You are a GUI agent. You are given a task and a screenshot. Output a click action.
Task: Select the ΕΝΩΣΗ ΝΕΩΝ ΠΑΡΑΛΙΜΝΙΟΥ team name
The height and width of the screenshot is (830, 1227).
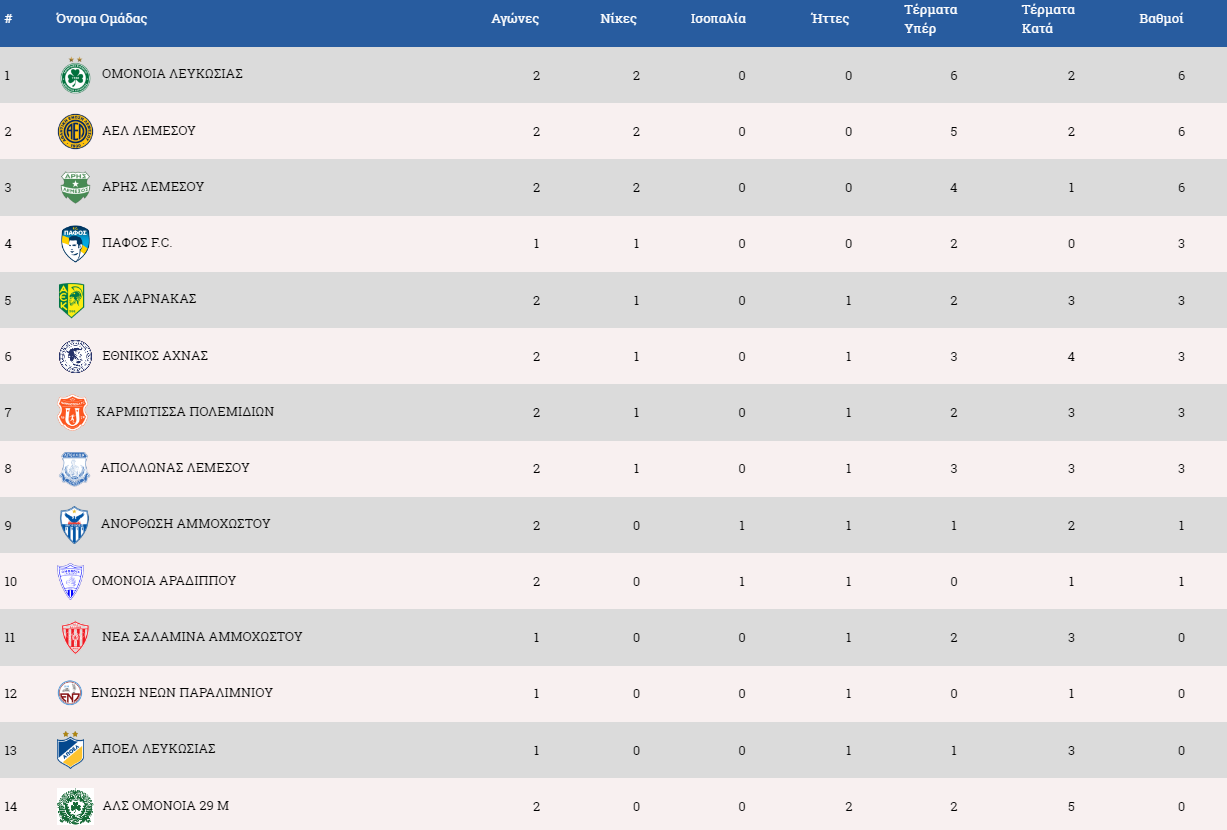pyautogui.click(x=182, y=692)
